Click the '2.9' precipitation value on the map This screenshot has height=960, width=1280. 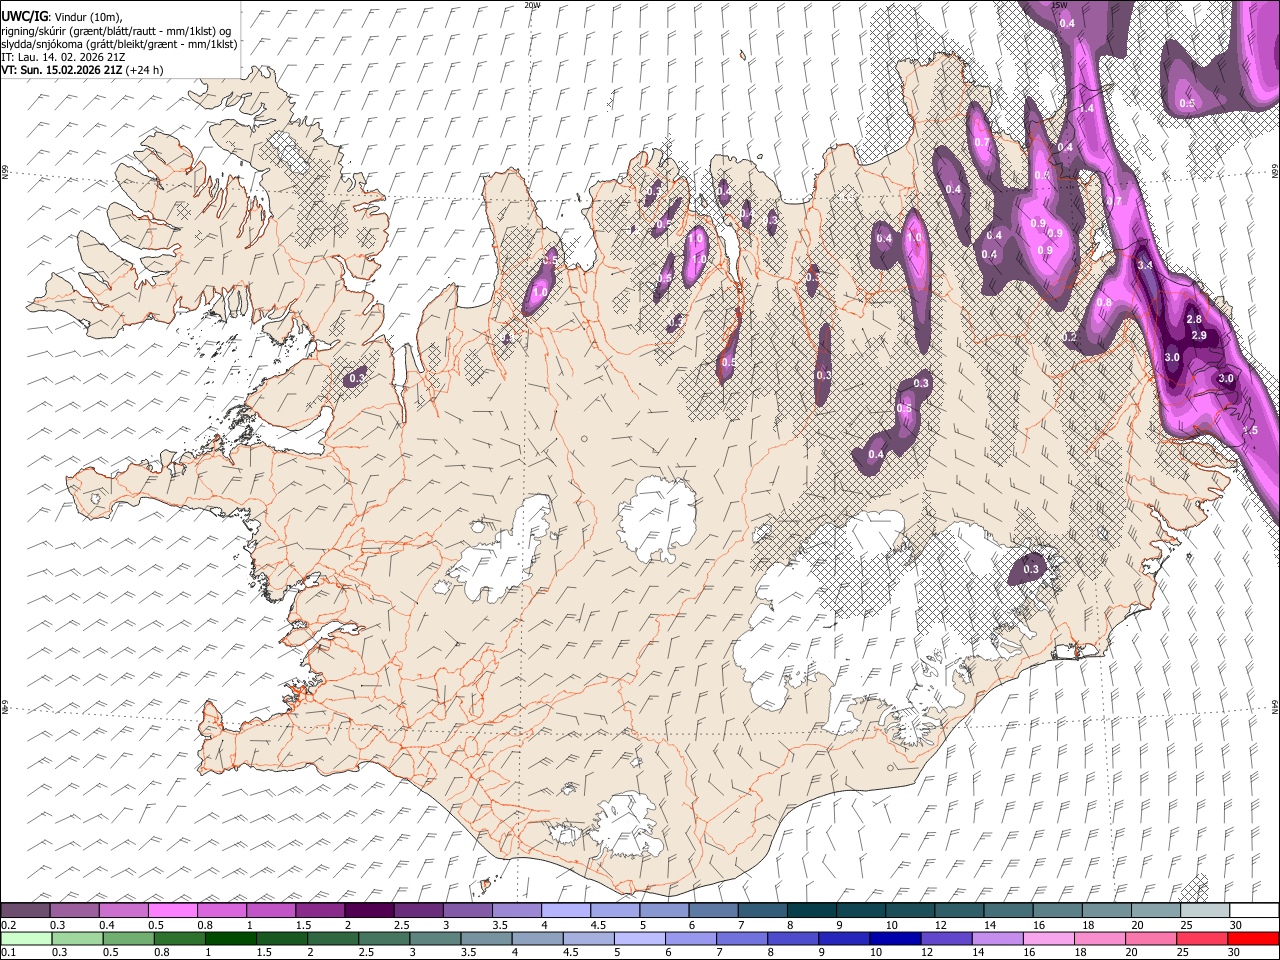(x=1200, y=335)
